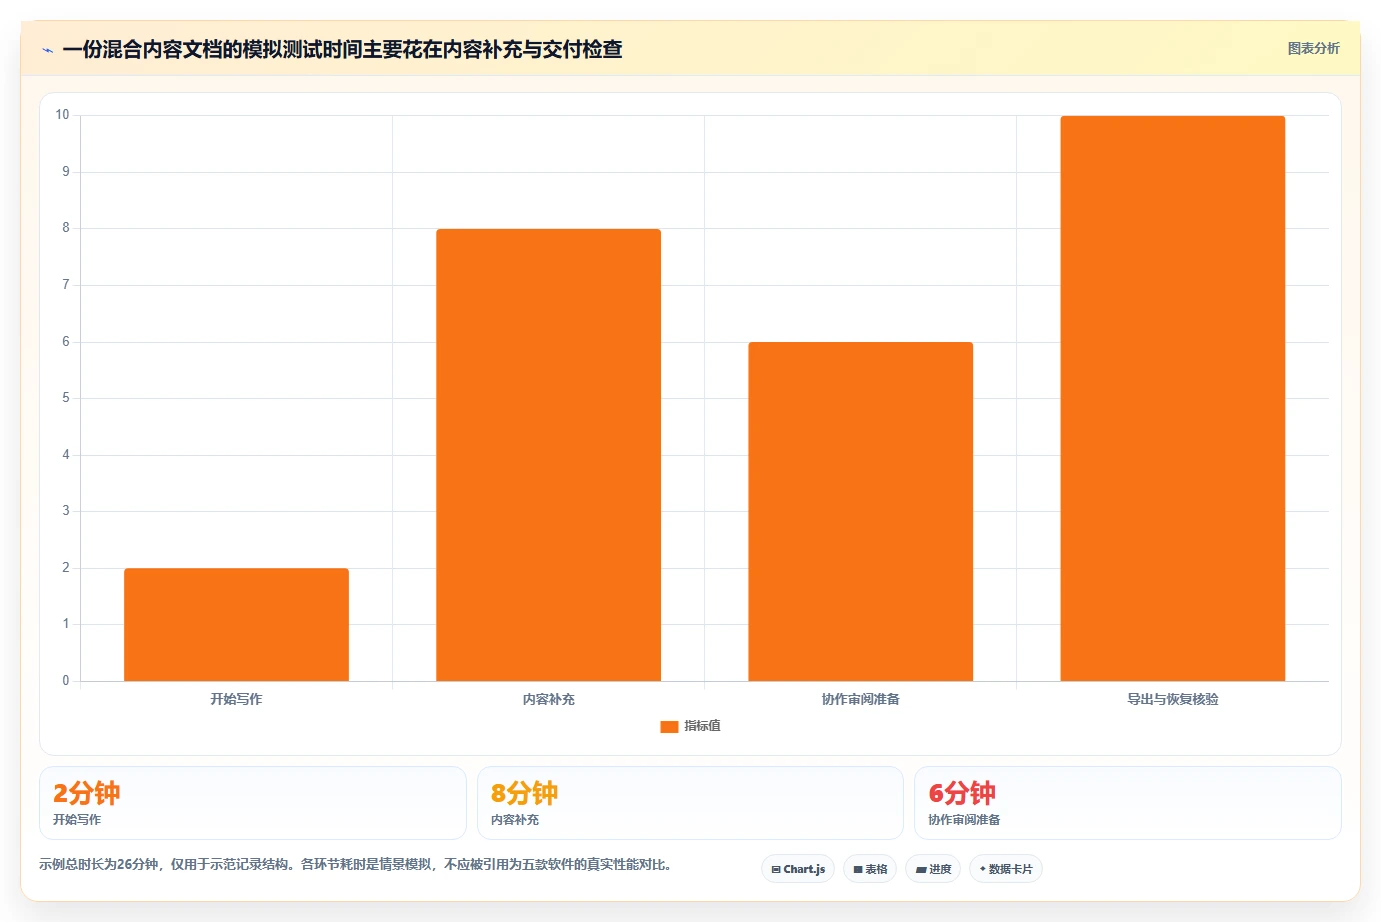Click the 表格 tag chip
Screen dimensions: 1381x922
[x=870, y=869]
